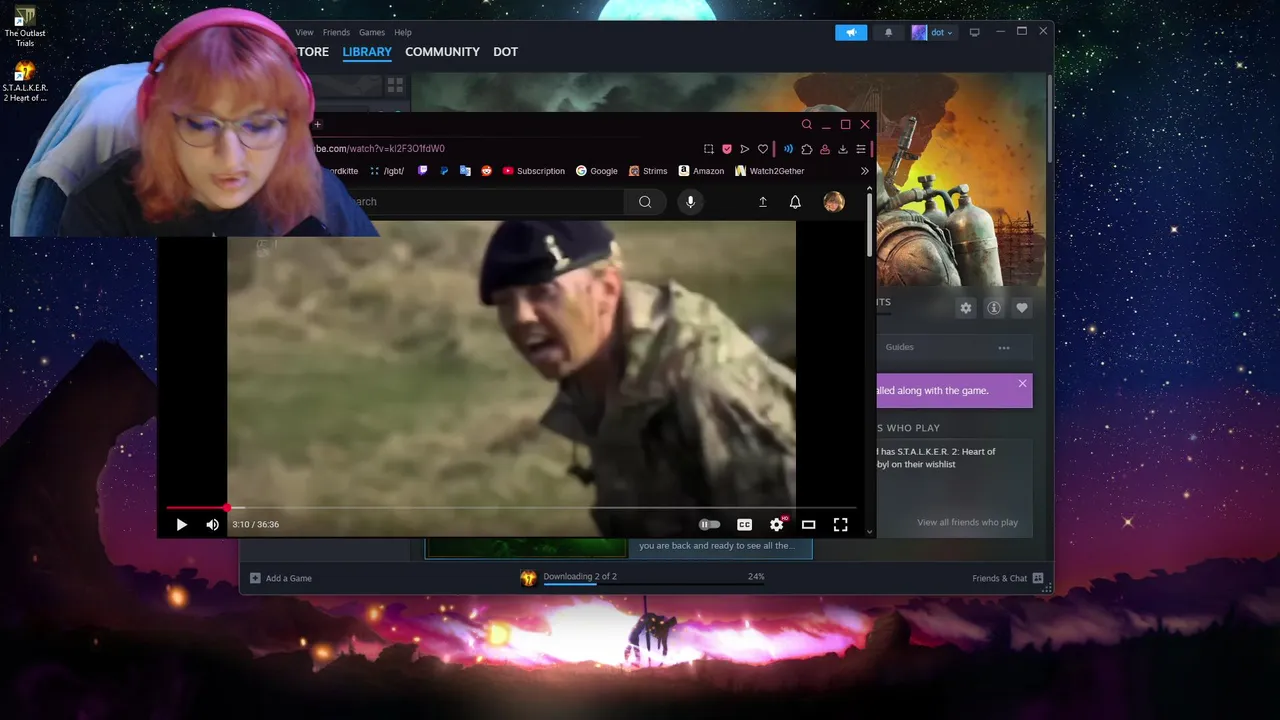Screen dimensions: 1280x720
Task: Open browser downloads icon
Action: click(842, 149)
